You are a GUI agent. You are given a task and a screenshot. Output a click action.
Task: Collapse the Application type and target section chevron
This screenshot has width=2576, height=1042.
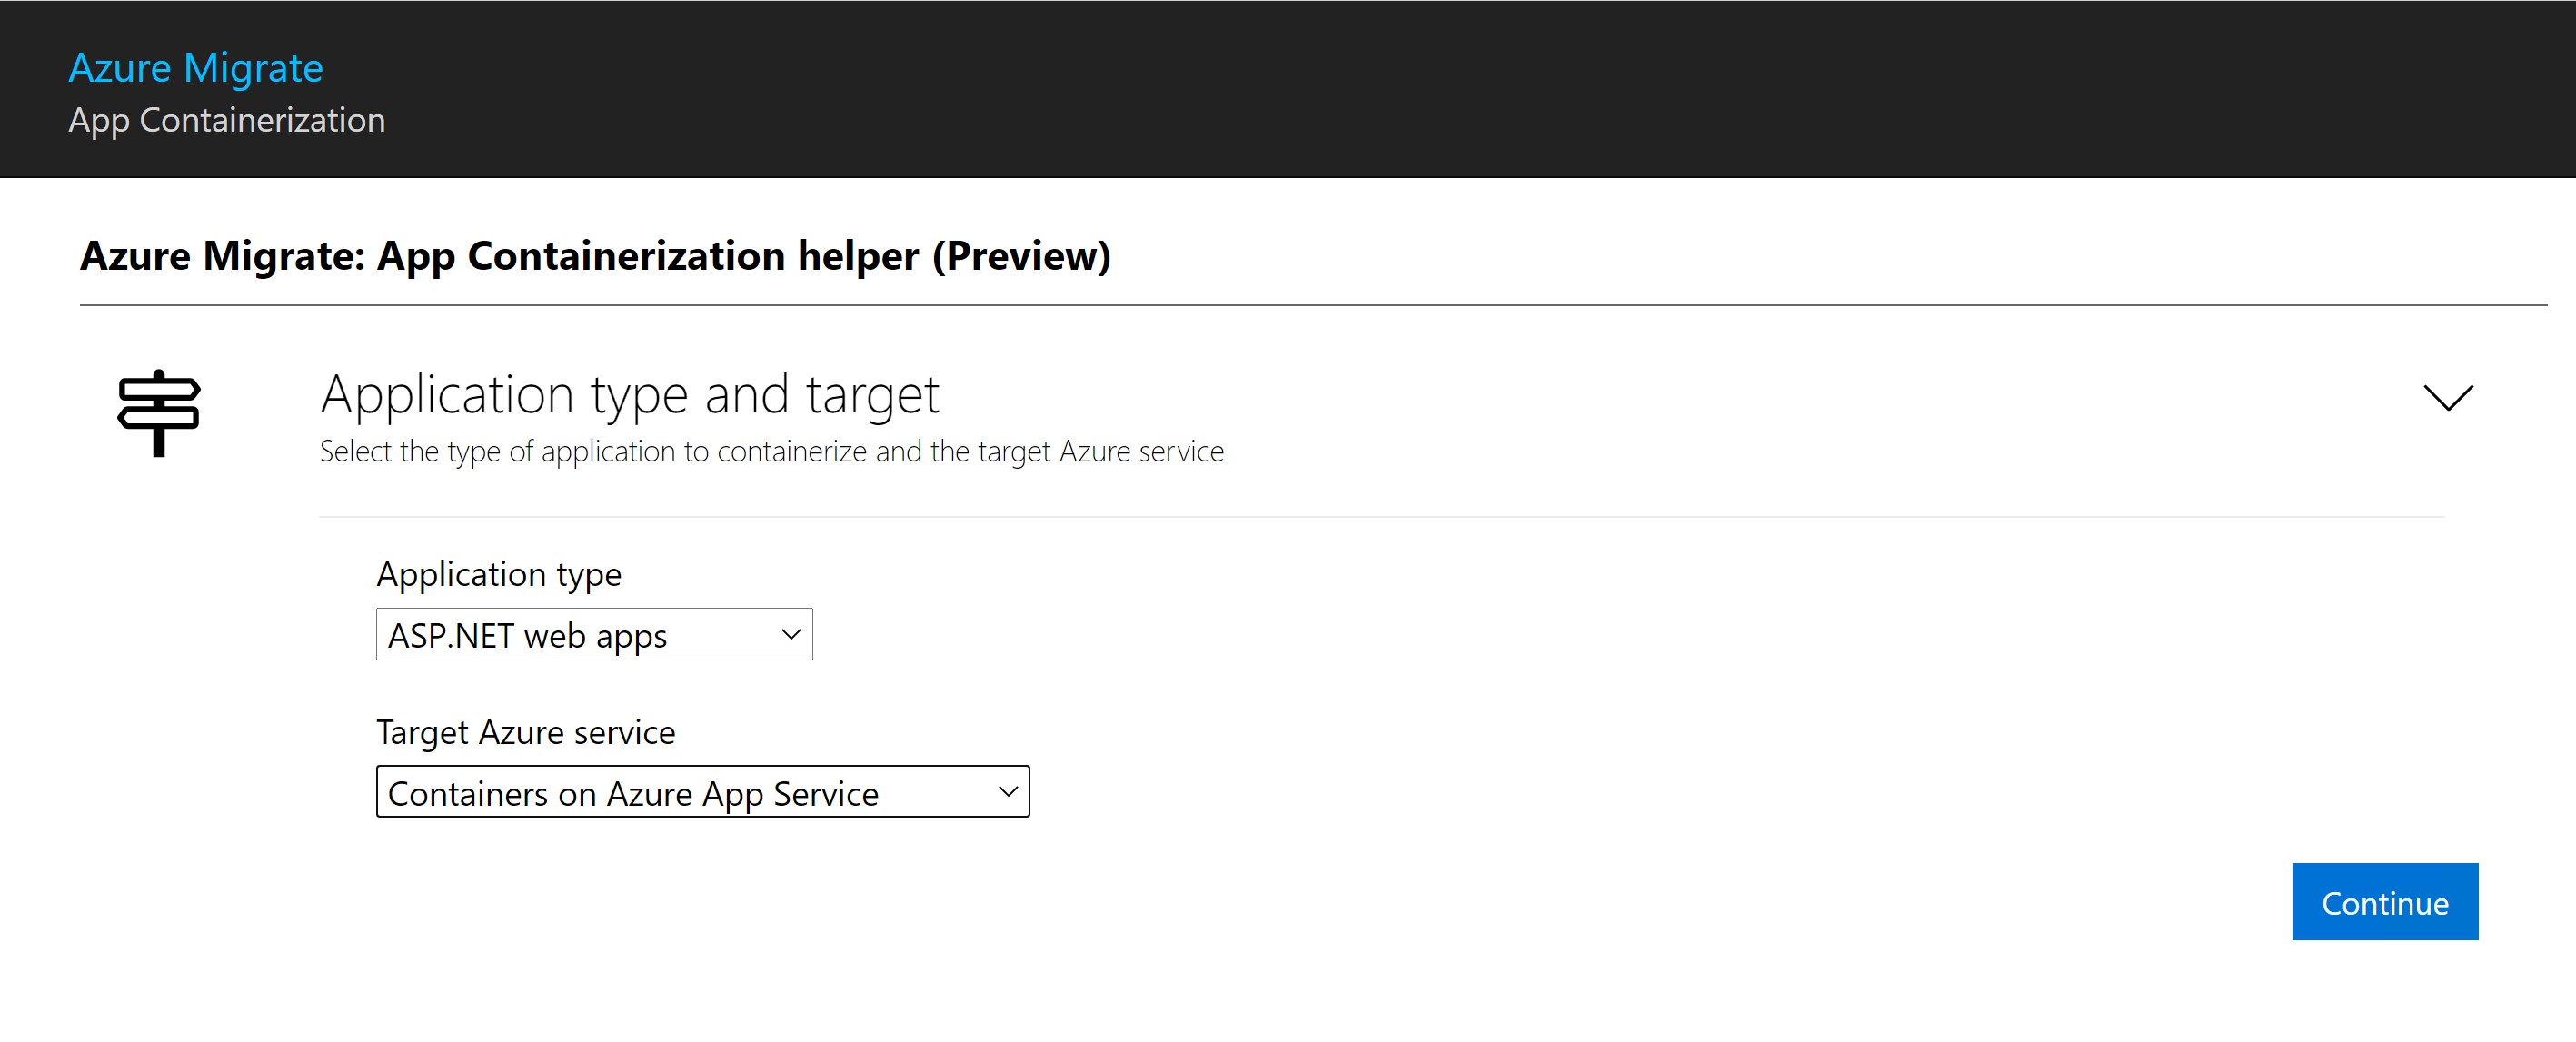click(x=2448, y=397)
